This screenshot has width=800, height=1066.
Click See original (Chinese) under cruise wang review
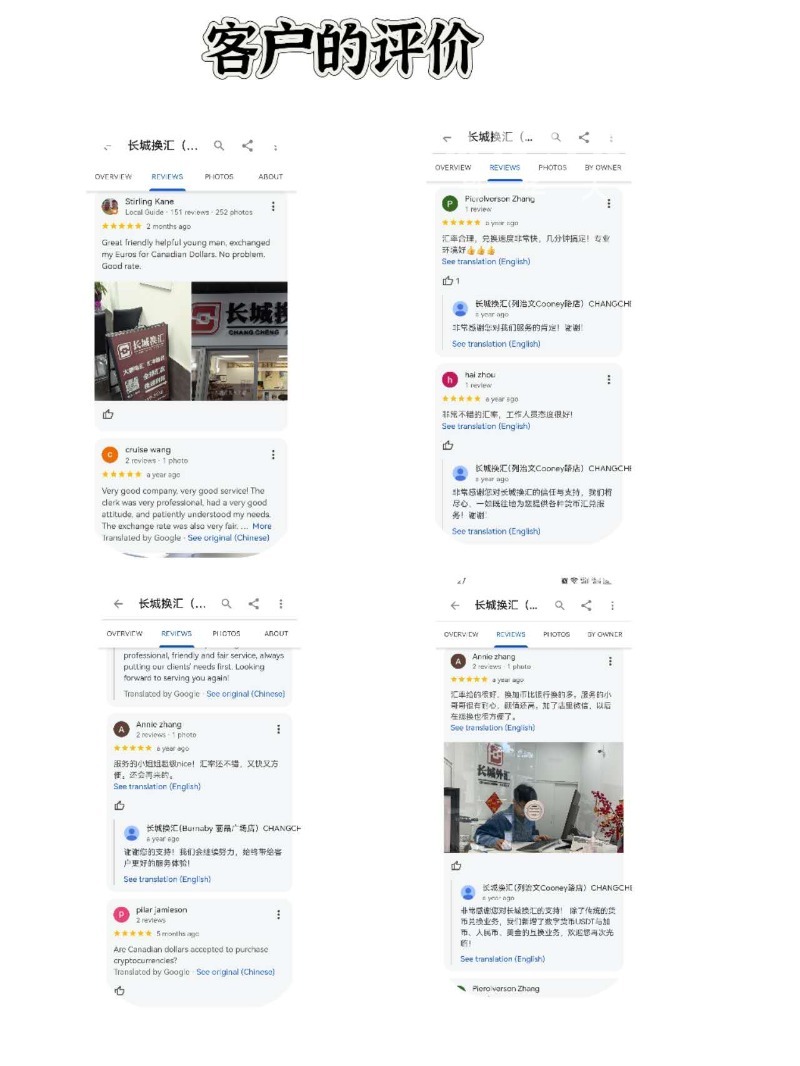228,538
